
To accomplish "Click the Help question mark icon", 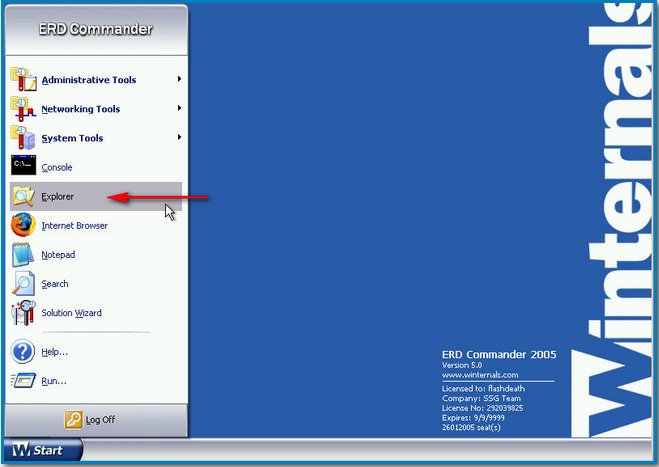I will pyautogui.click(x=23, y=351).
